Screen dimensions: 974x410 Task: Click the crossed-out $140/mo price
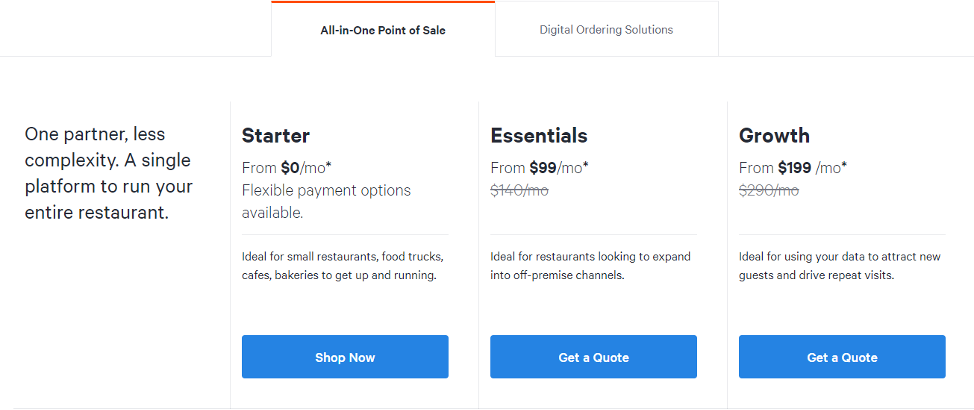click(x=519, y=190)
